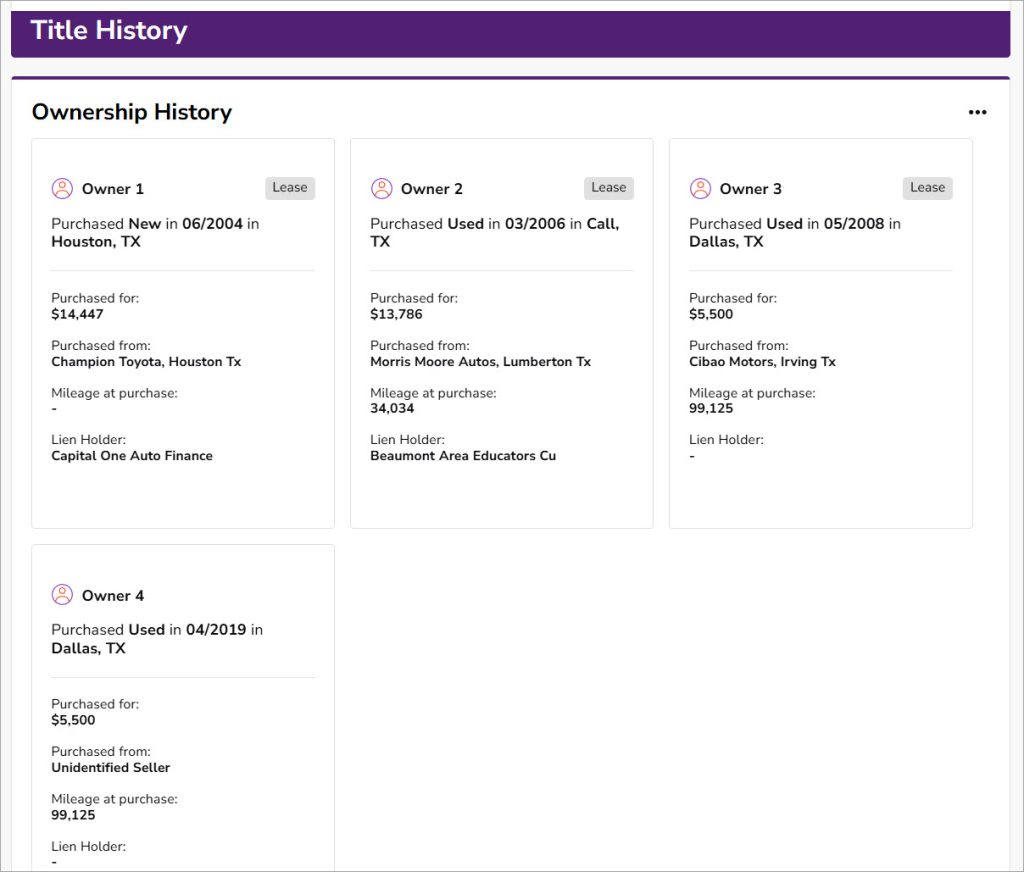Click the Unidentified Seller text
Viewport: 1024px width, 872px height.
pyautogui.click(x=110, y=768)
